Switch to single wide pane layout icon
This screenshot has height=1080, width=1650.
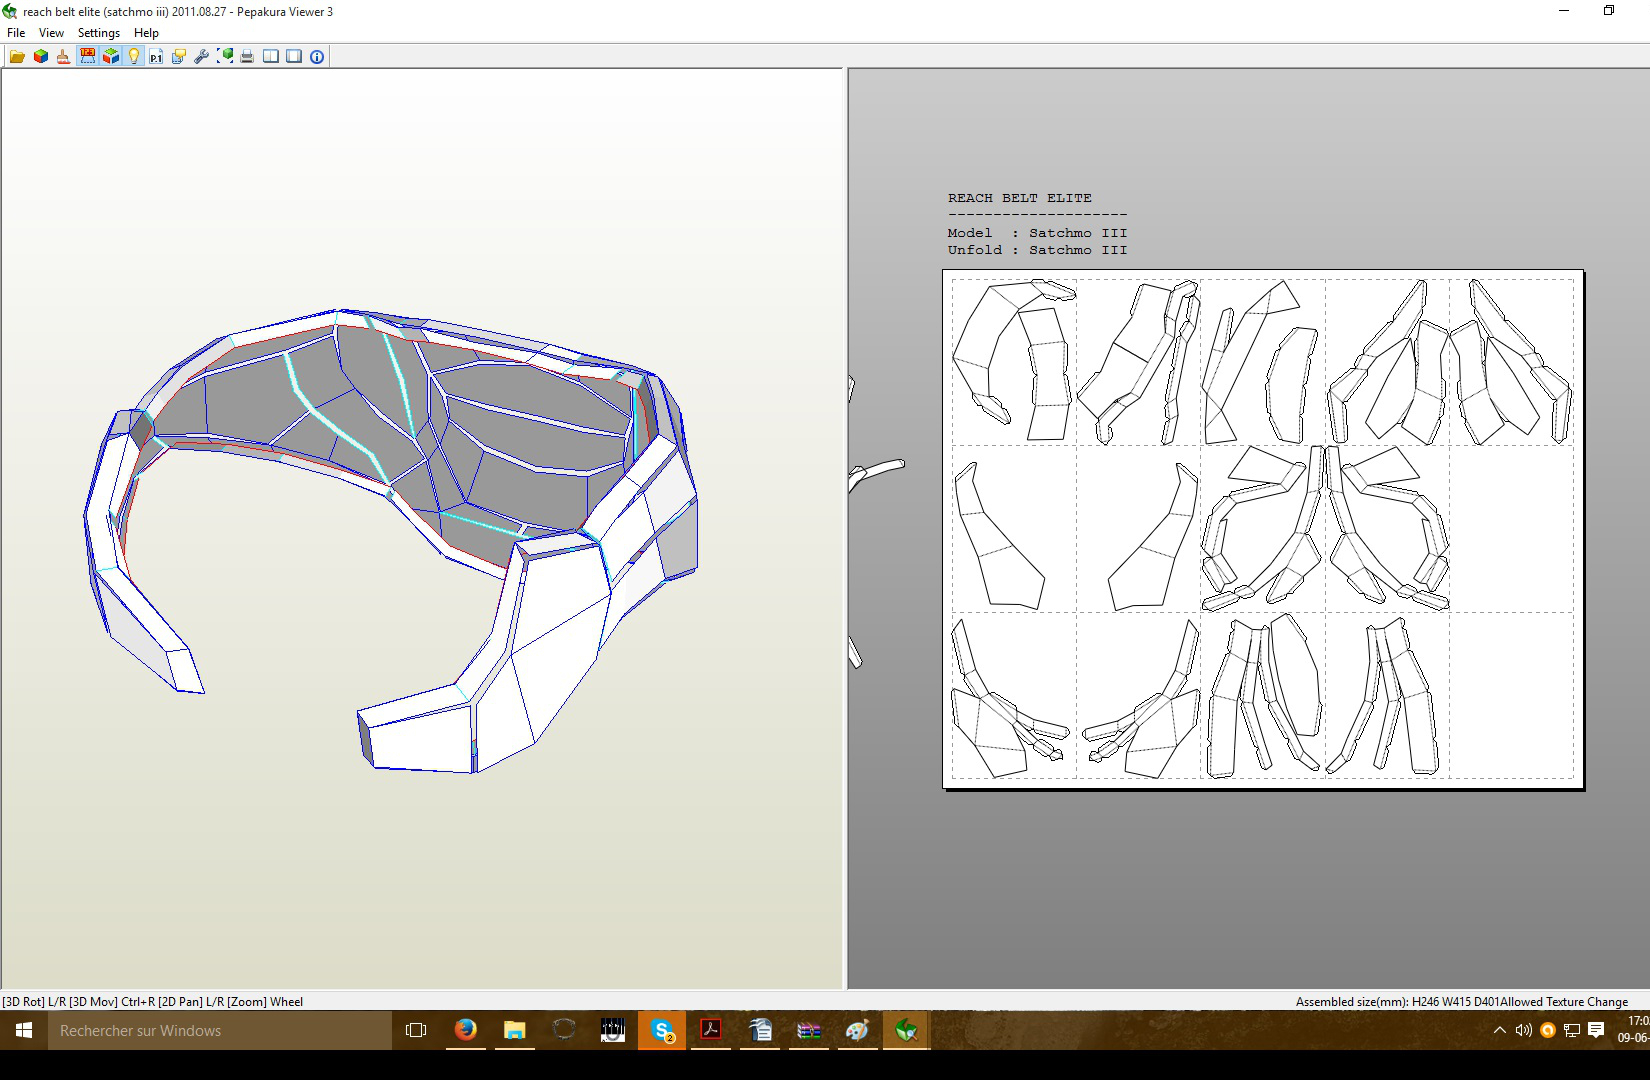click(294, 57)
